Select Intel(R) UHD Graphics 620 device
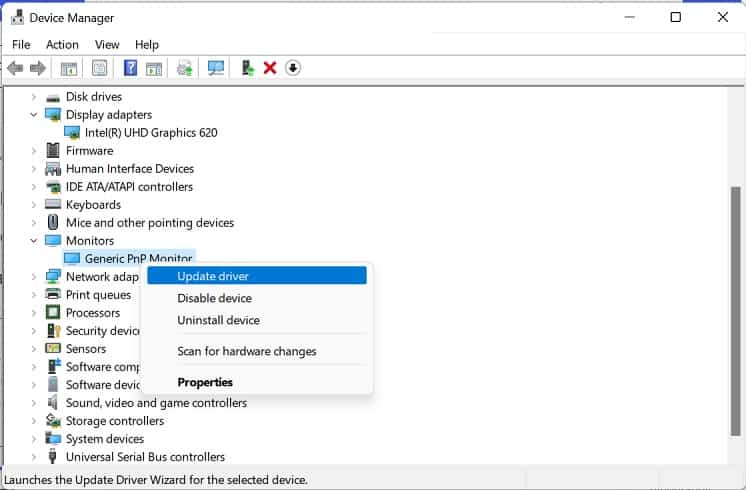The image size is (746, 490). (x=151, y=133)
